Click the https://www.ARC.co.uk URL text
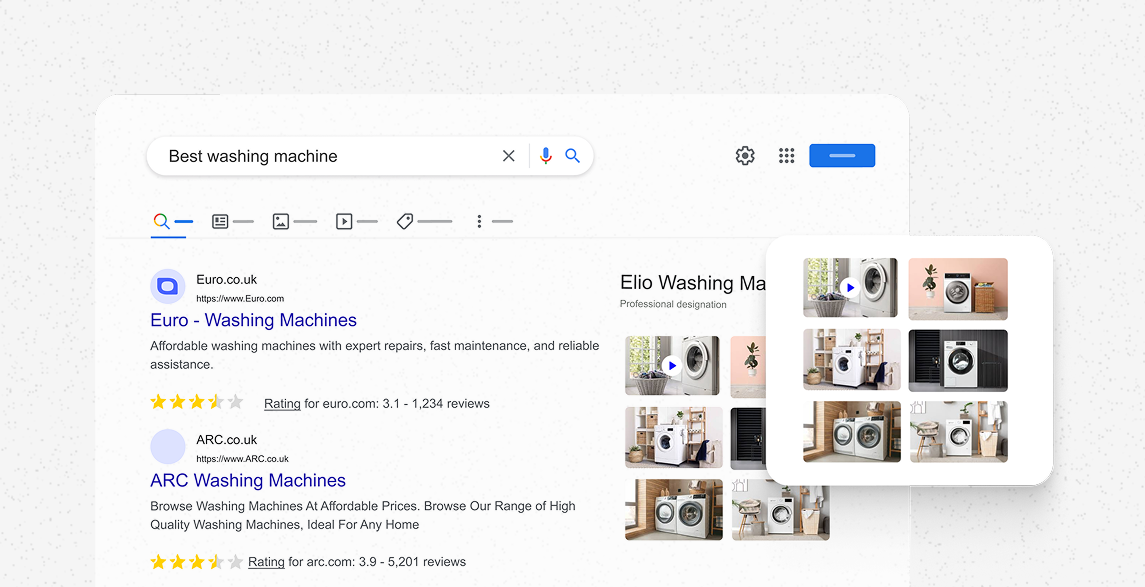Viewport: 1145px width, 587px height. tap(242, 459)
